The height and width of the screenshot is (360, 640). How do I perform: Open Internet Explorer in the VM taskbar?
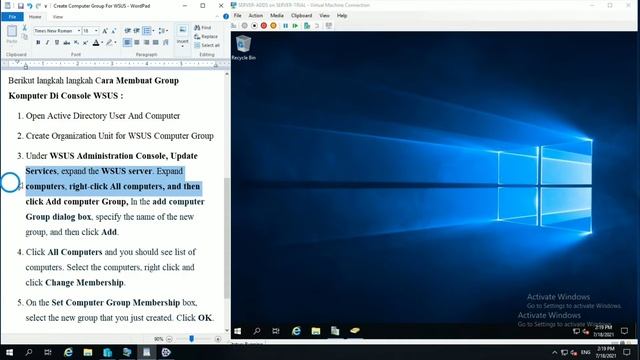296,331
